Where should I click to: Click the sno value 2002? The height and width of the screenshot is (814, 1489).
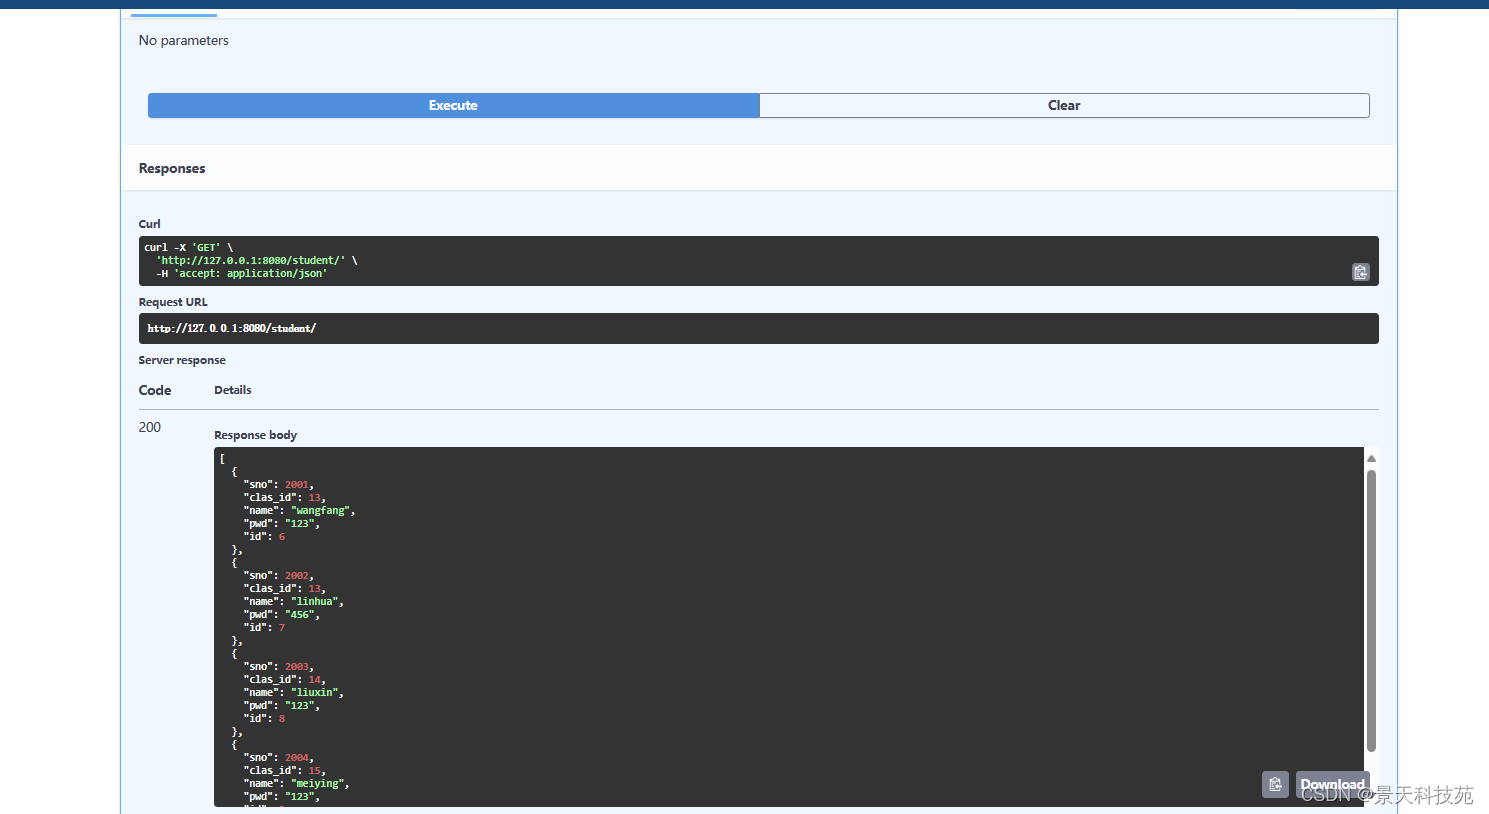[297, 575]
